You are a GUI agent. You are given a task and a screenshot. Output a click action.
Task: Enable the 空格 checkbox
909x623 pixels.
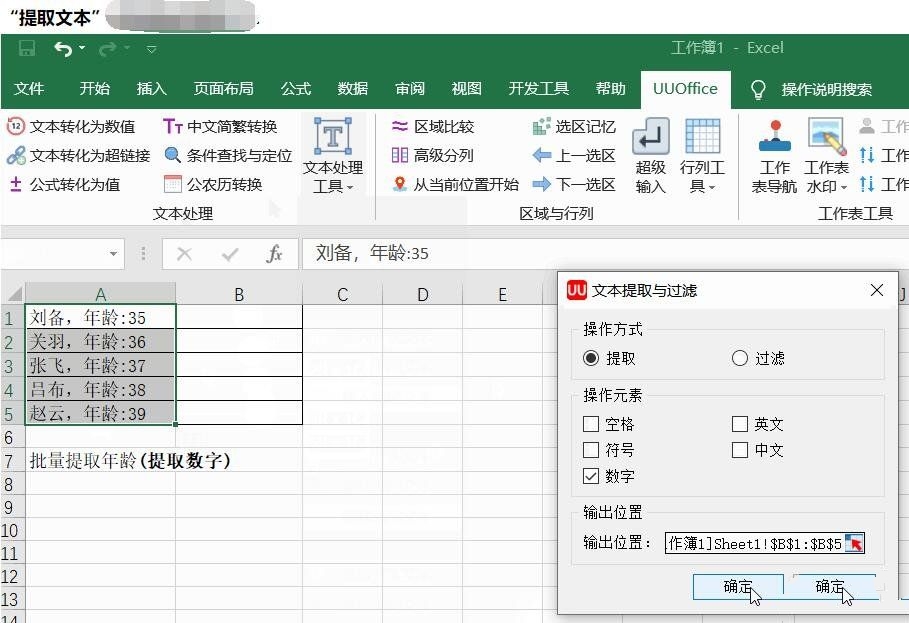(591, 425)
